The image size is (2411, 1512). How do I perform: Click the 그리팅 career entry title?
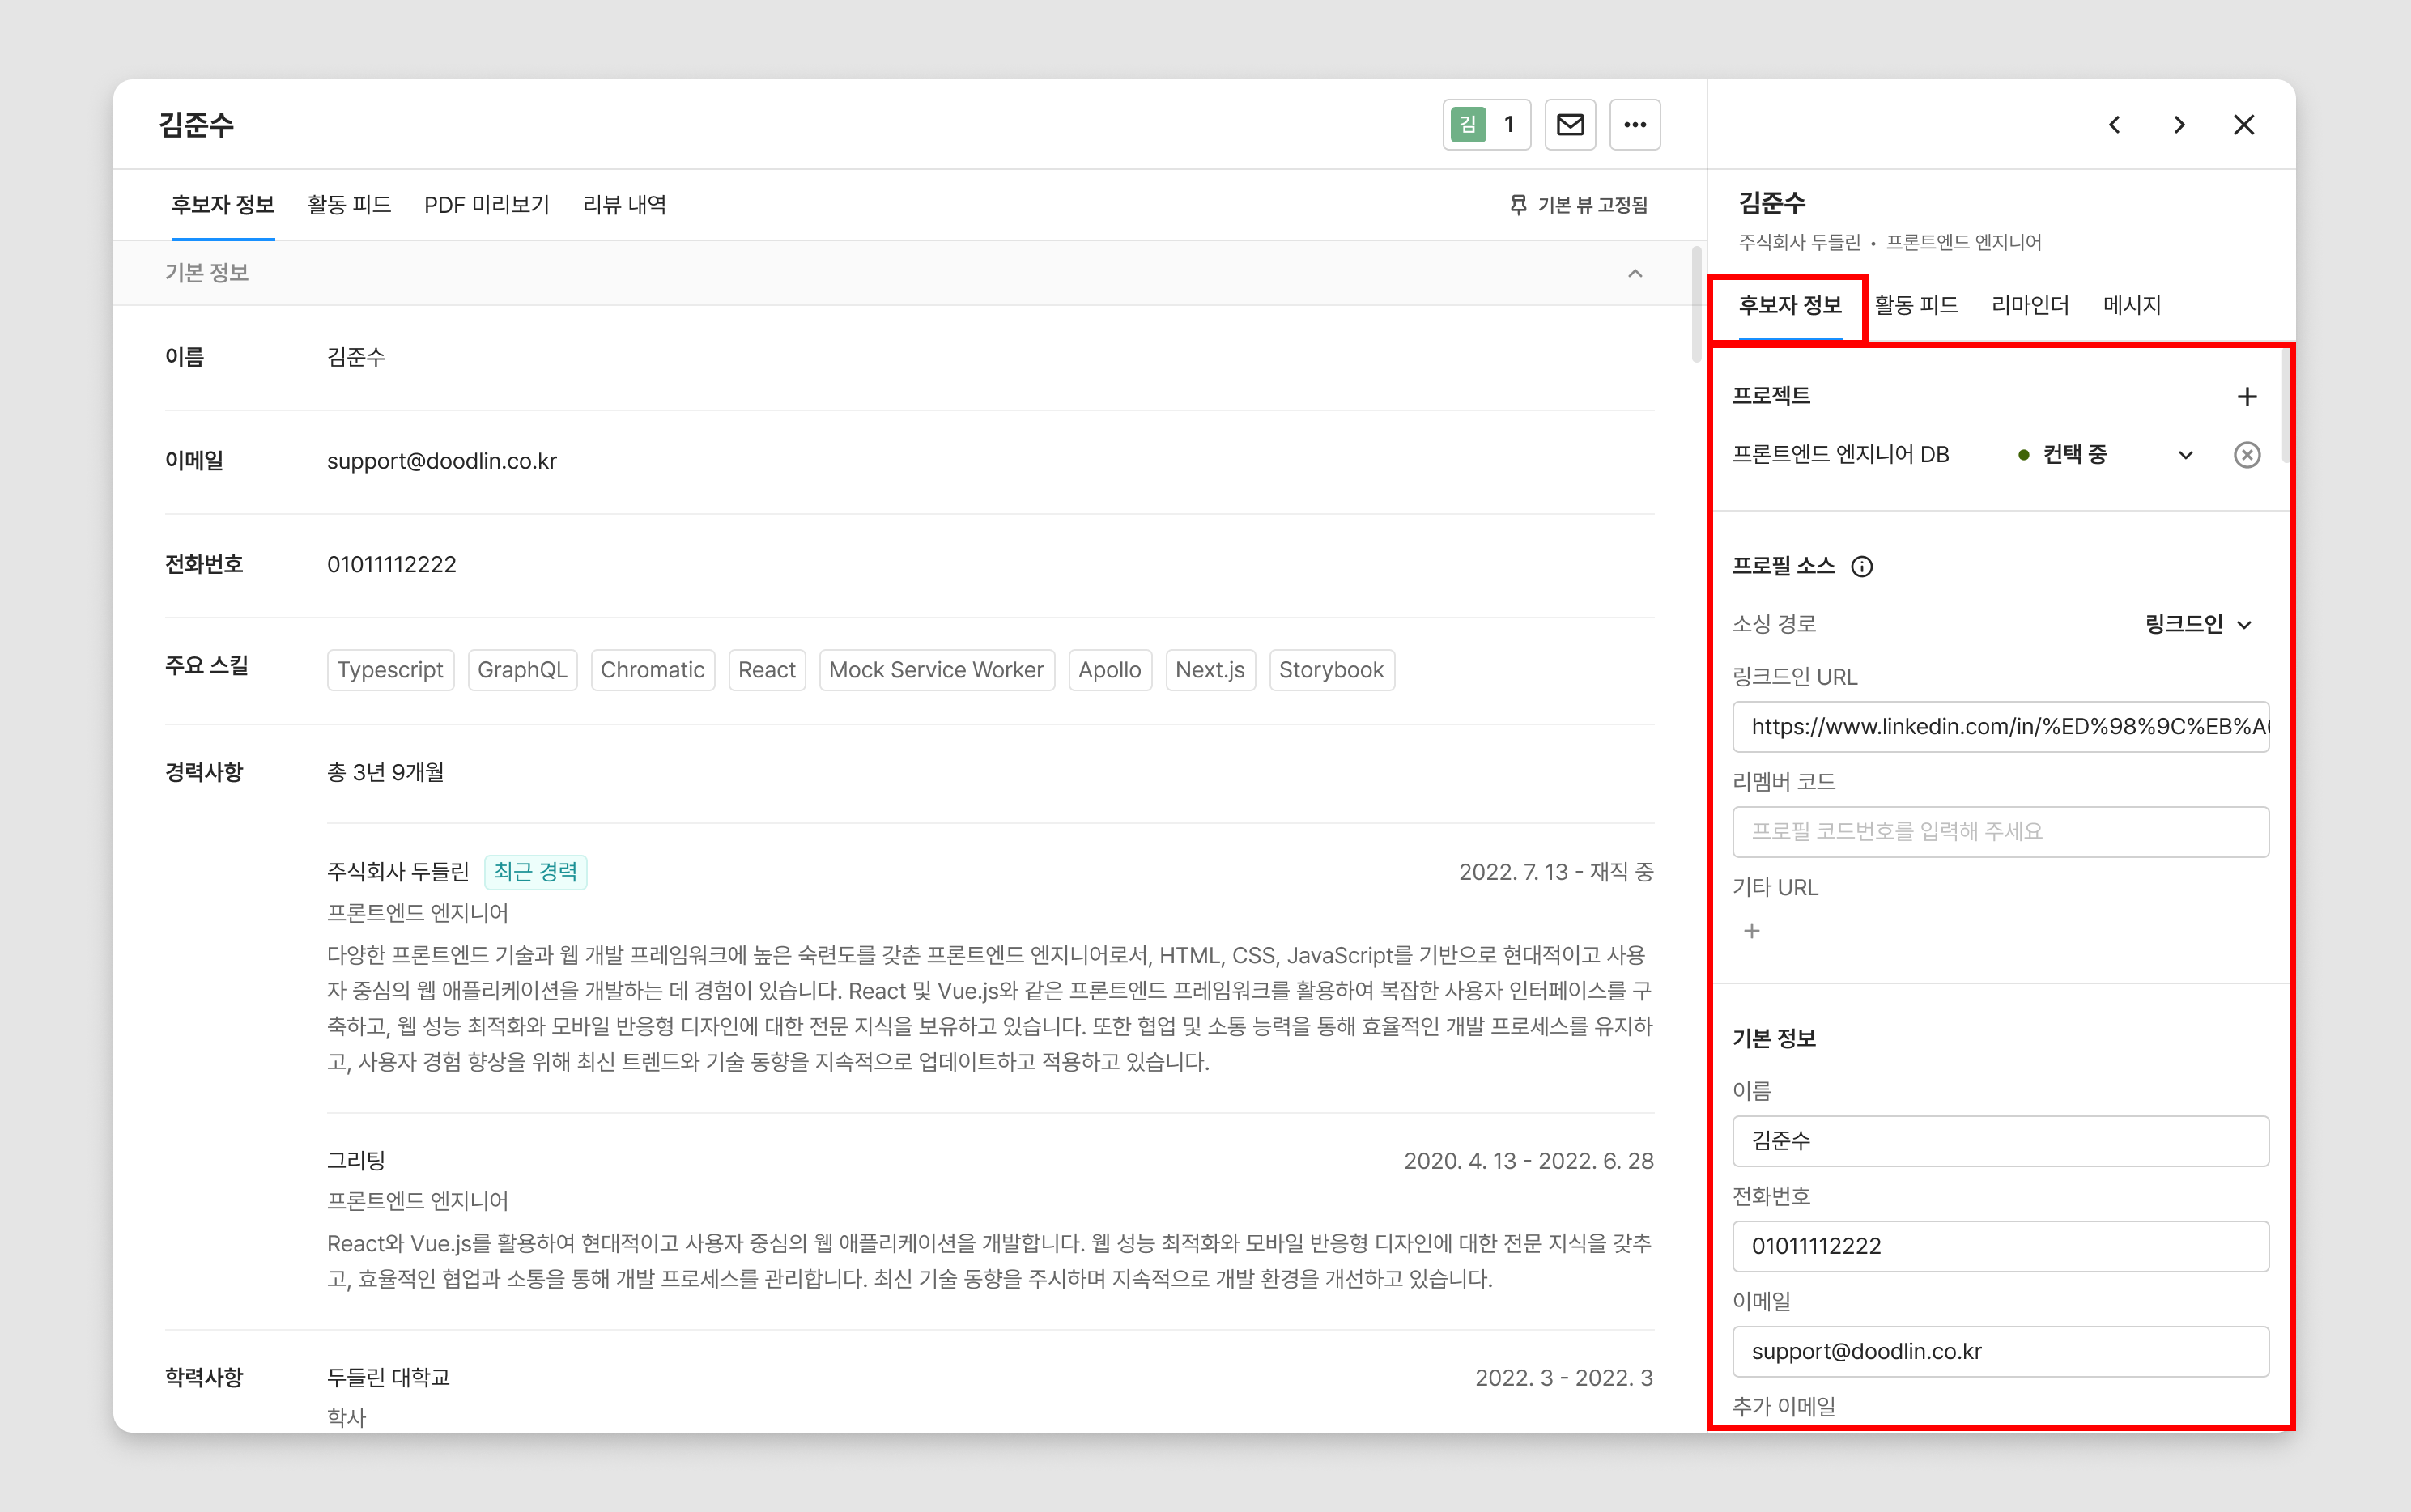[x=356, y=1161]
